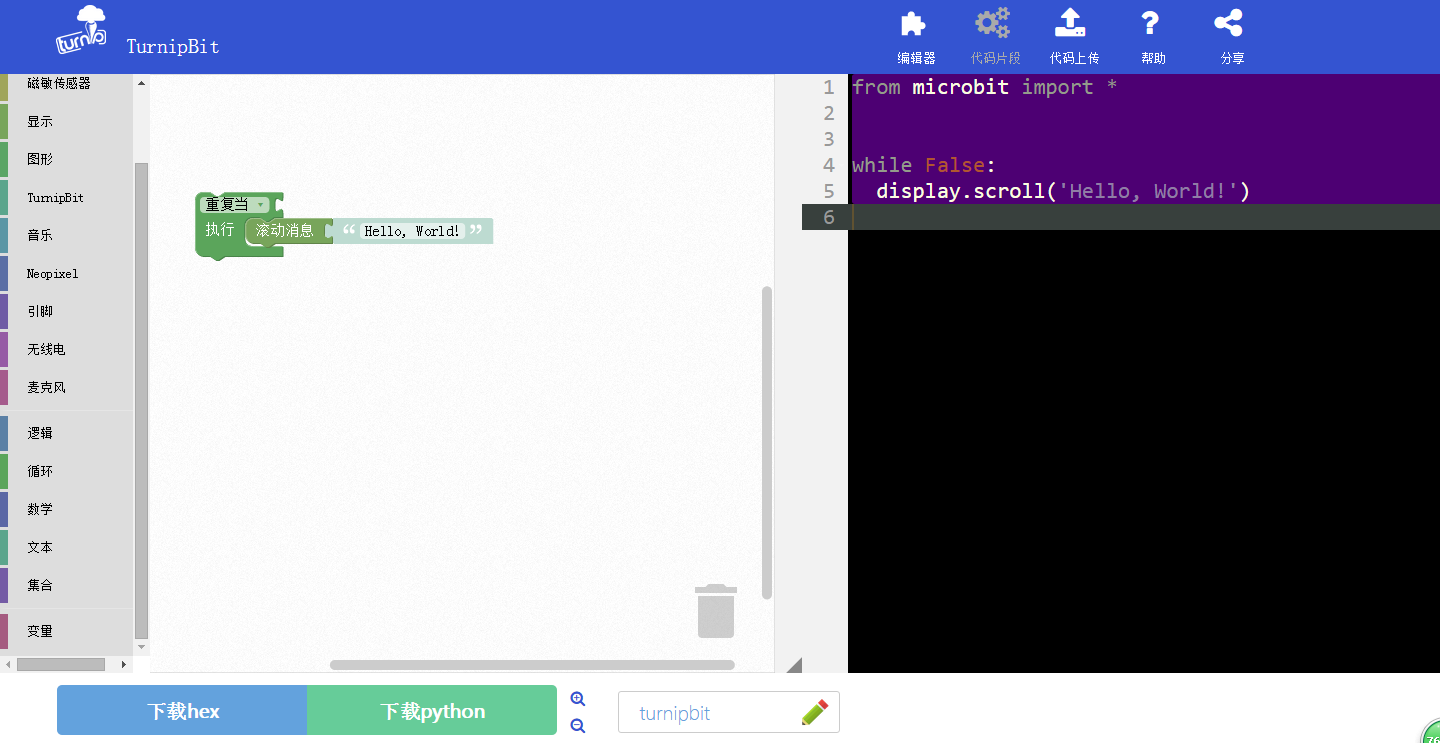Click line number 6 in gutter
Viewport: 1440px width, 743px height.
click(x=828, y=217)
